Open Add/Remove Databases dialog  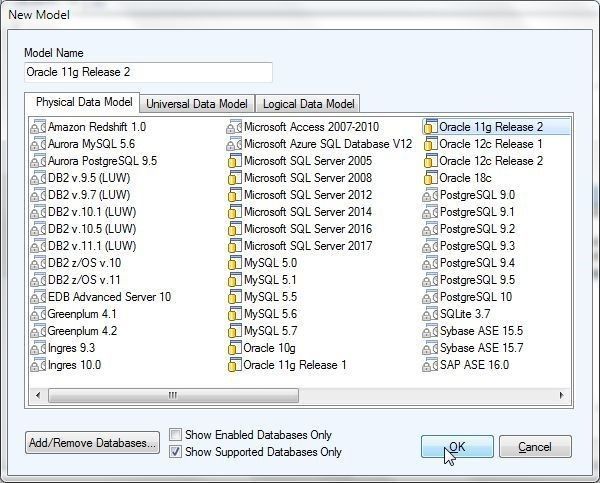click(x=92, y=443)
